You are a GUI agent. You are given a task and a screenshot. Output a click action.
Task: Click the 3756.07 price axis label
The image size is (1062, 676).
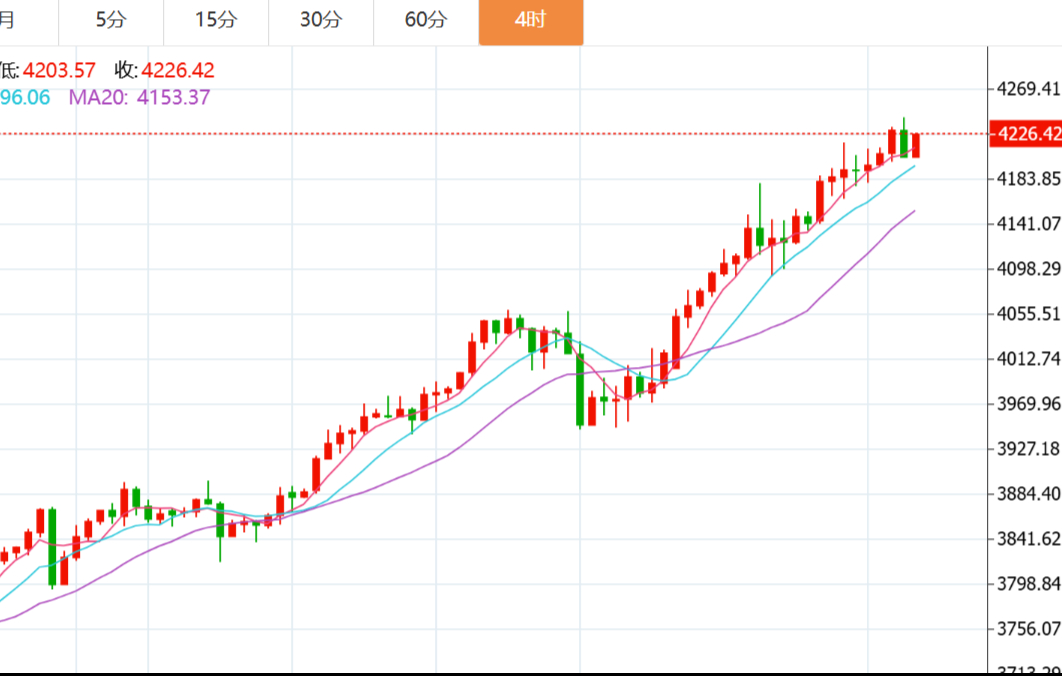click(1027, 628)
